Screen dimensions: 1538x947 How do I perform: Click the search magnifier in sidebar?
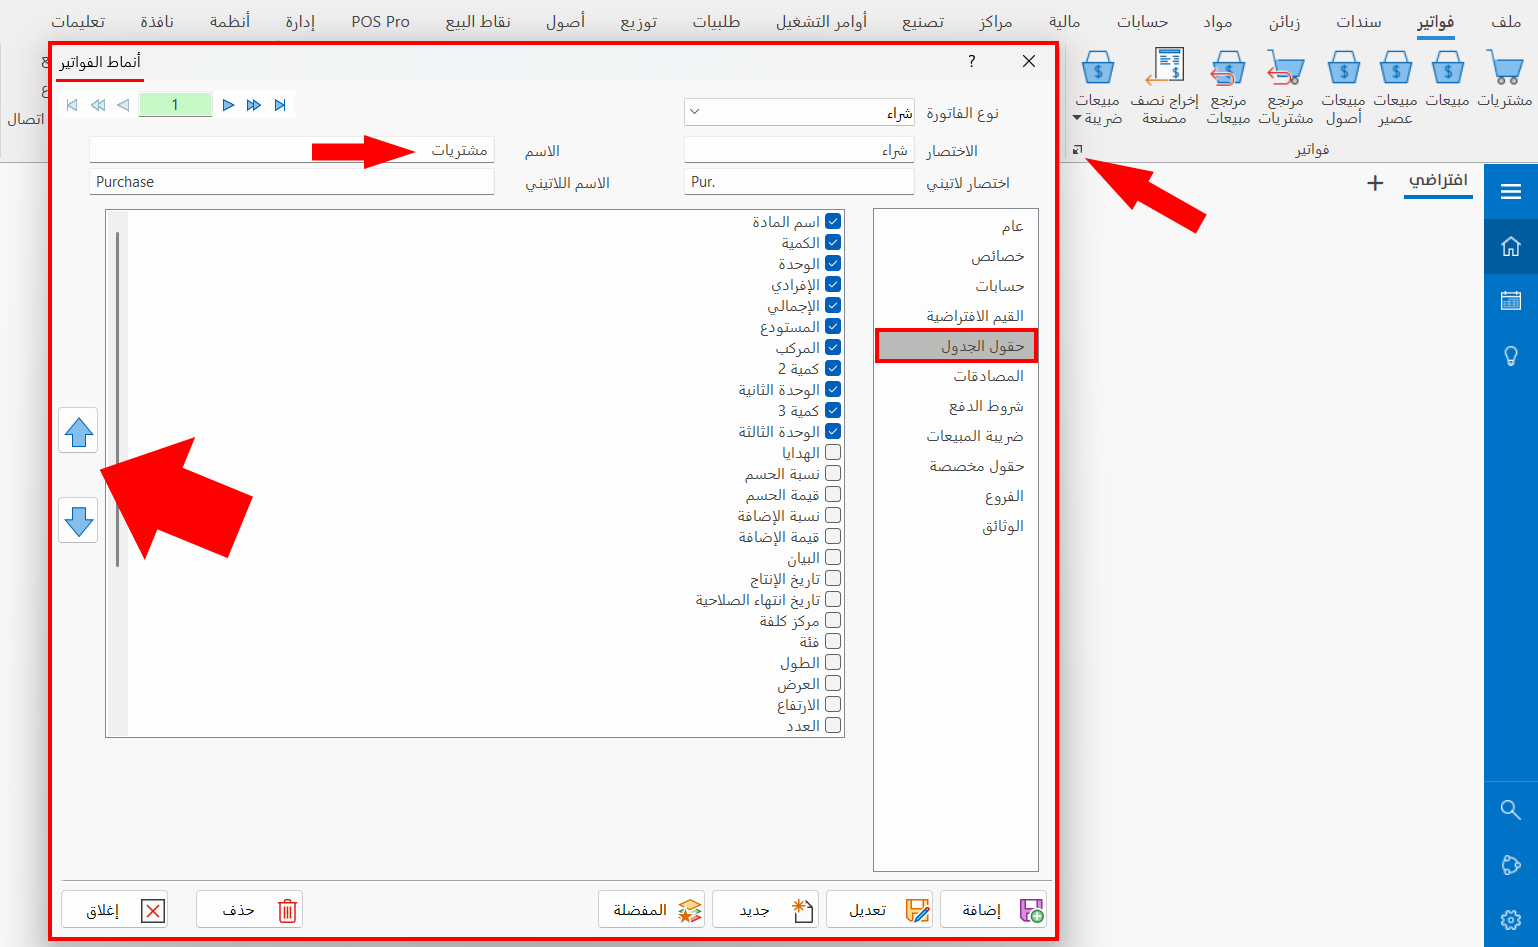point(1510,809)
